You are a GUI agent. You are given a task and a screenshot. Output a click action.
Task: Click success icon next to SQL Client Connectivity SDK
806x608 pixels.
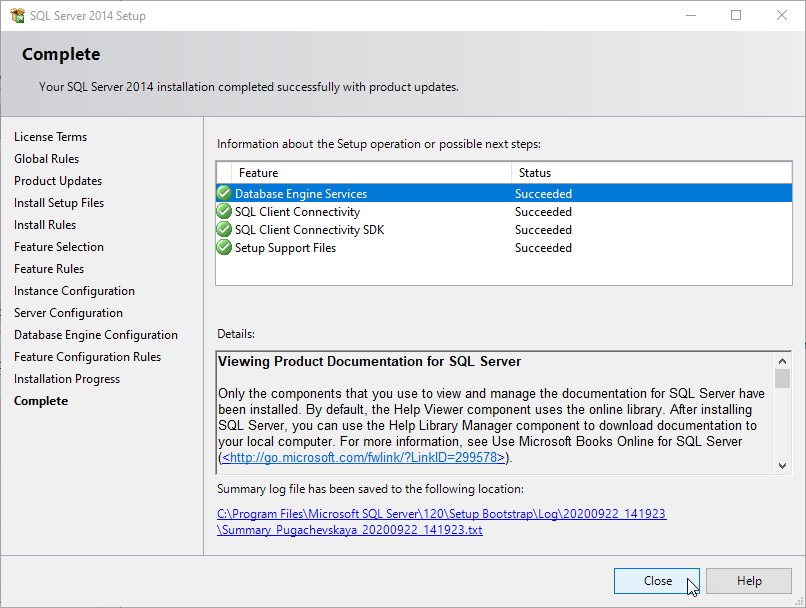tap(224, 230)
